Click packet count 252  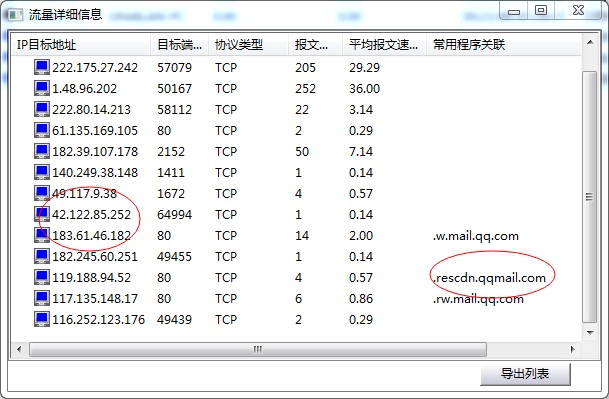pyautogui.click(x=305, y=89)
